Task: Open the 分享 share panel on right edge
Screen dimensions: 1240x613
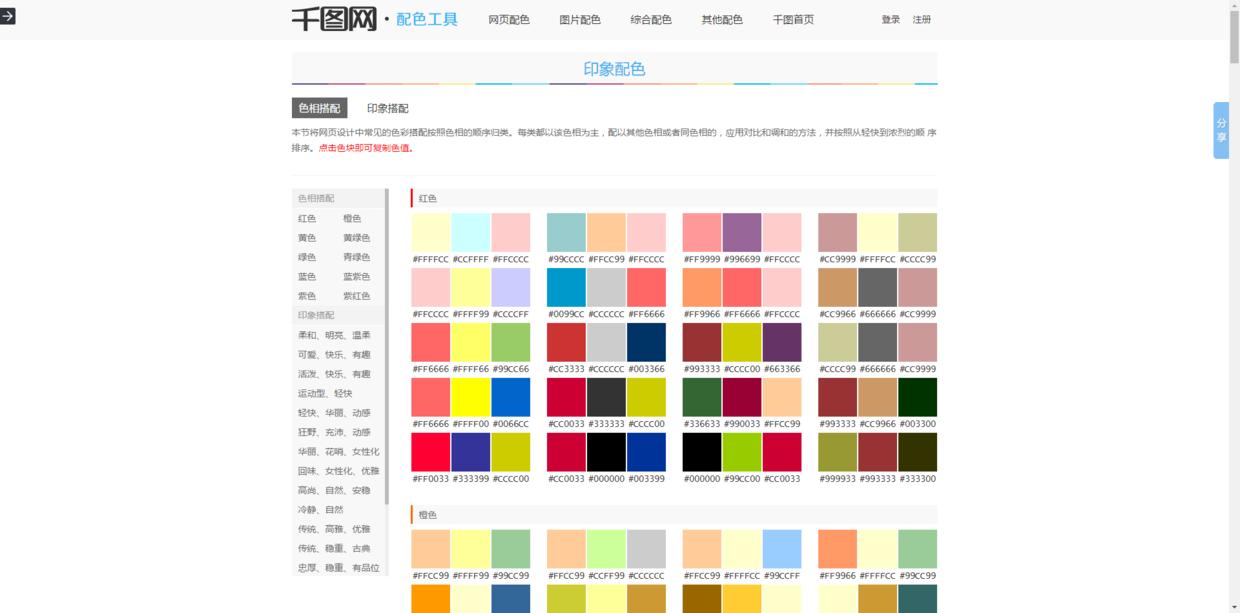Action: coord(1221,130)
